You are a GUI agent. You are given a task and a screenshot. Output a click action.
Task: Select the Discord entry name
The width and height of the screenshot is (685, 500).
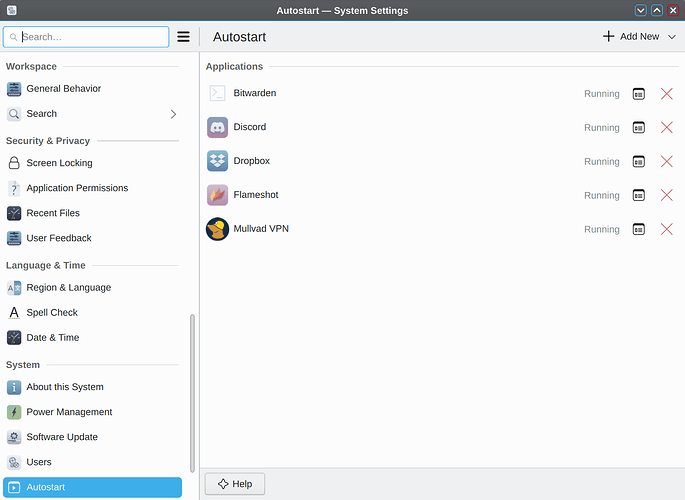pos(249,127)
